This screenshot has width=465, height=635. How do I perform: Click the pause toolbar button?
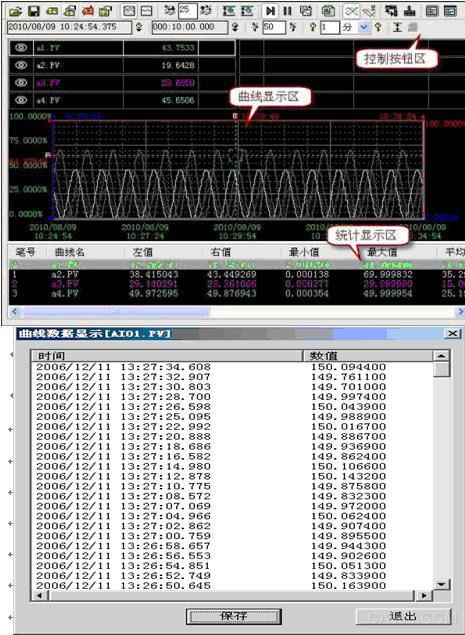pyautogui.click(x=288, y=11)
